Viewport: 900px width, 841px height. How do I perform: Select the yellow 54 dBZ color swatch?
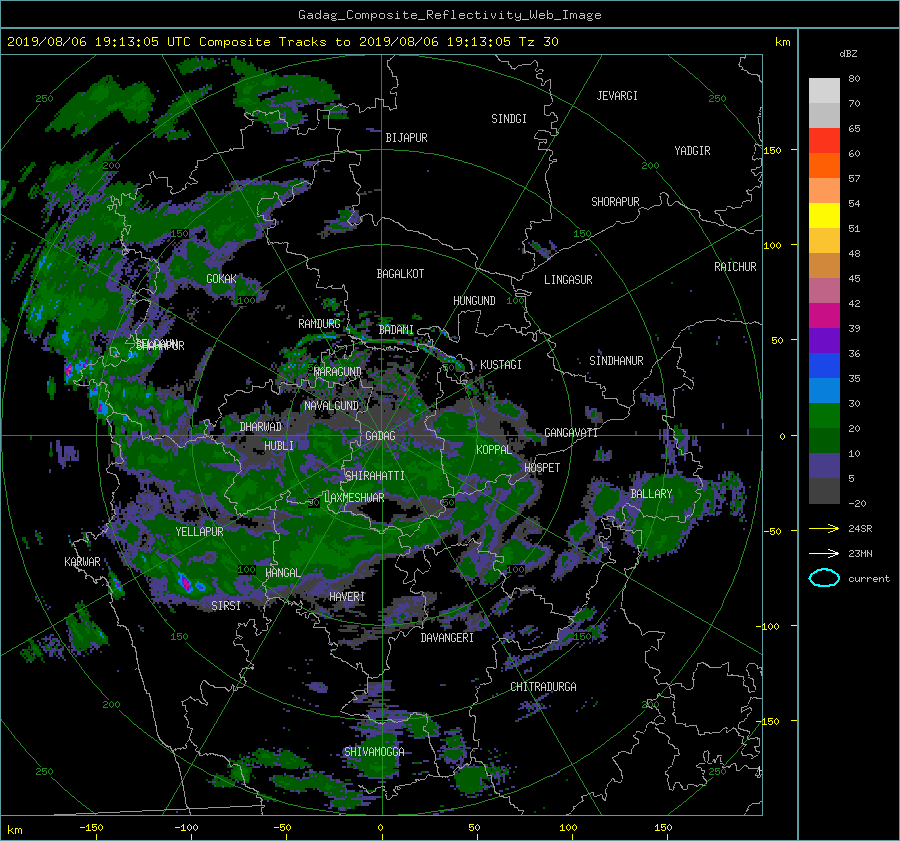click(824, 216)
